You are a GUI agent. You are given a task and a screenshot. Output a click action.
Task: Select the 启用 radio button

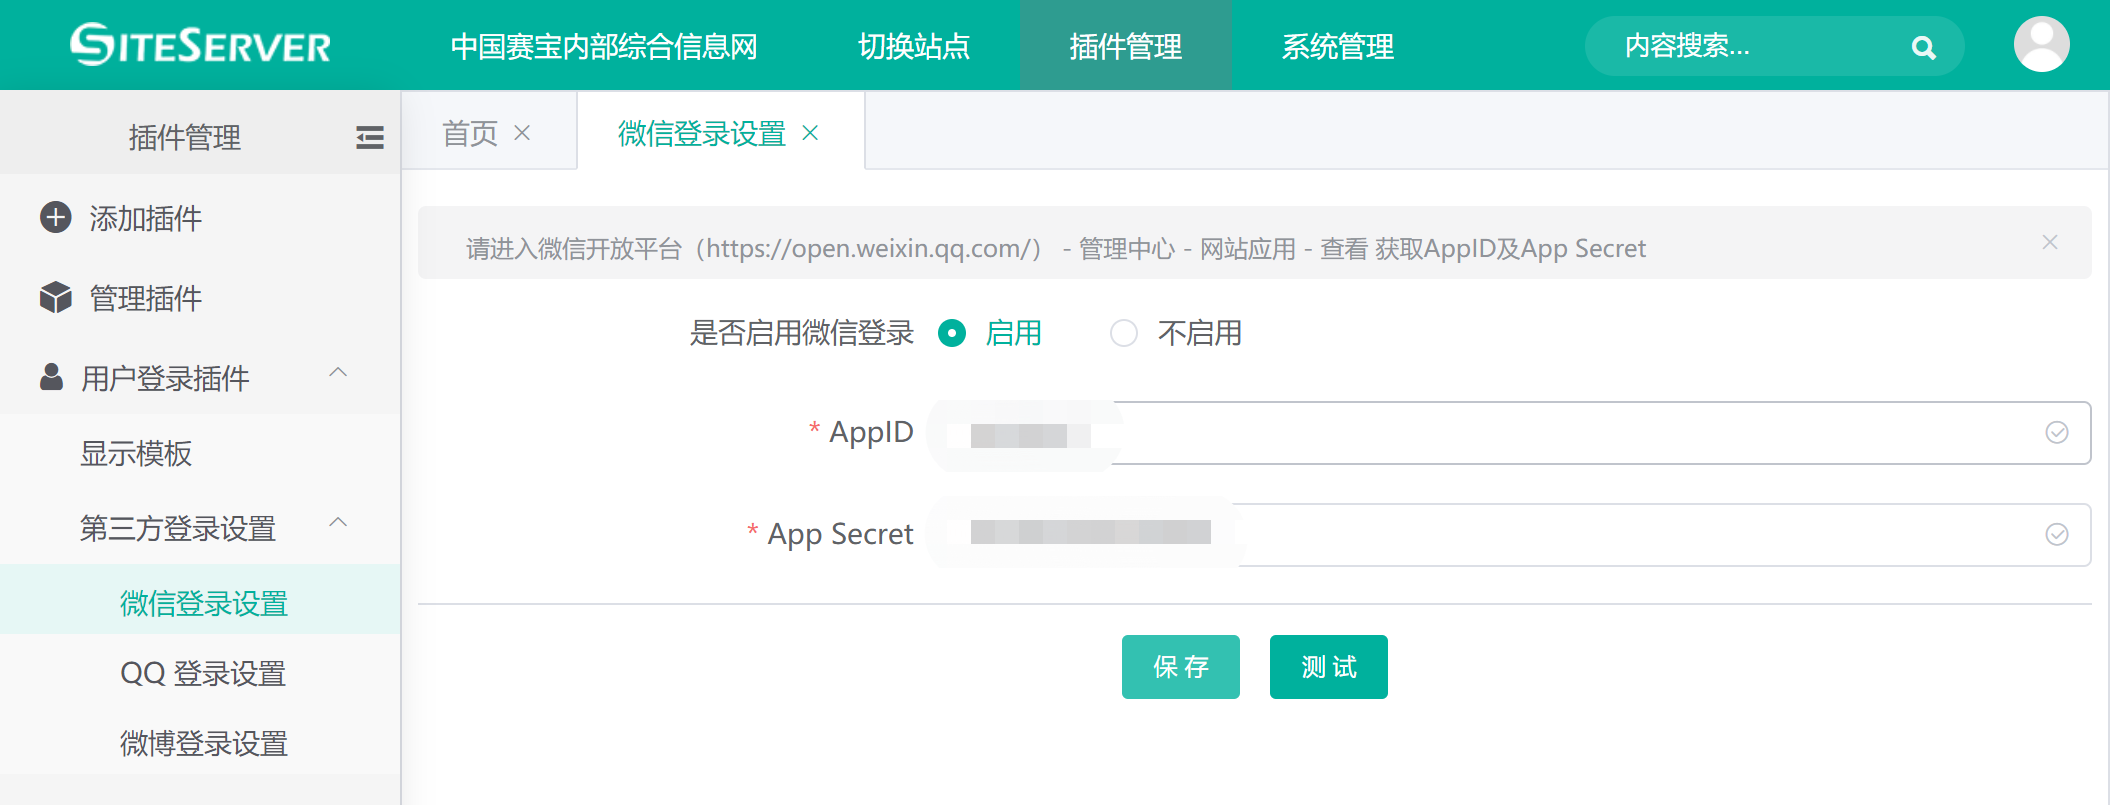tap(952, 333)
